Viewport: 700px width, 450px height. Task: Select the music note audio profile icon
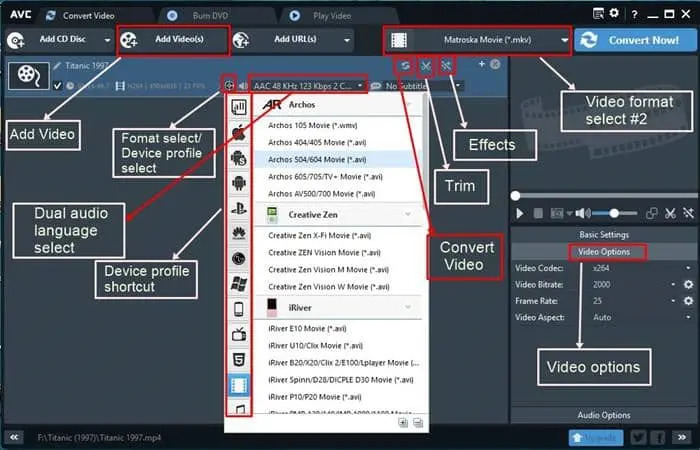click(239, 408)
